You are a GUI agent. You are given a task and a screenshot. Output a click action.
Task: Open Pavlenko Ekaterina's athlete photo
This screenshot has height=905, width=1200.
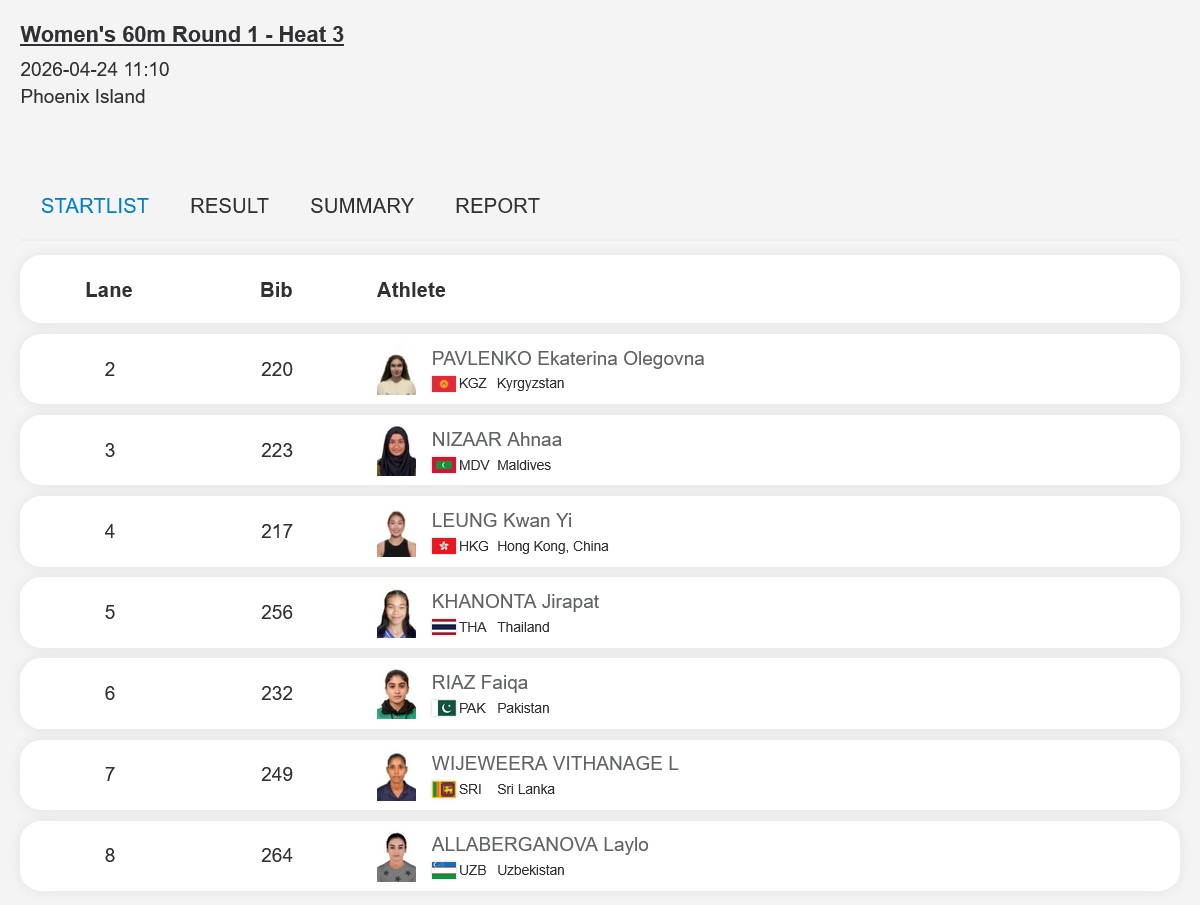[x=396, y=370]
